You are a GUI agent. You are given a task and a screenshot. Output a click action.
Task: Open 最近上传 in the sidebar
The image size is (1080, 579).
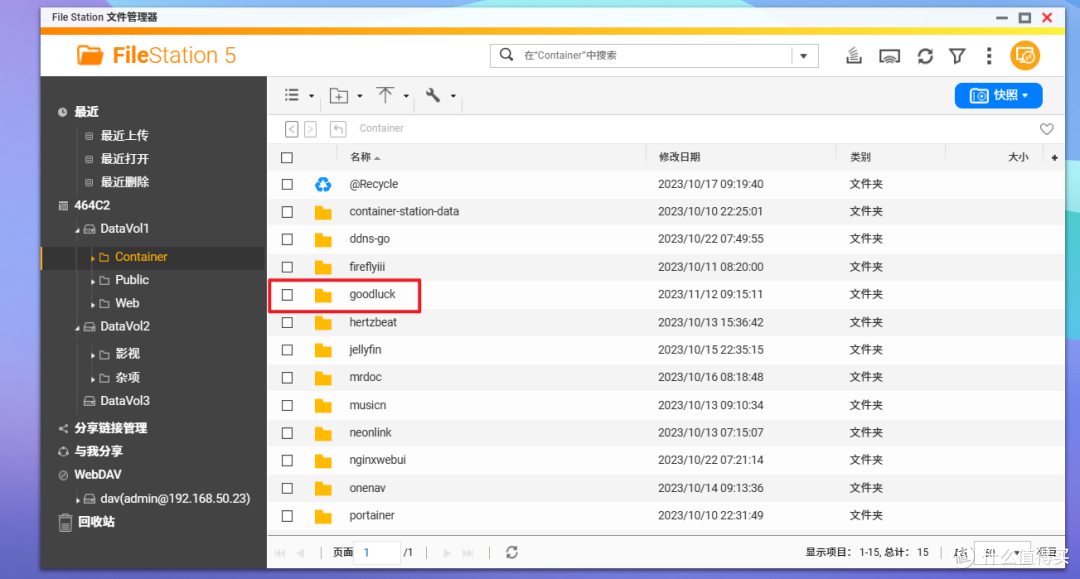125,136
